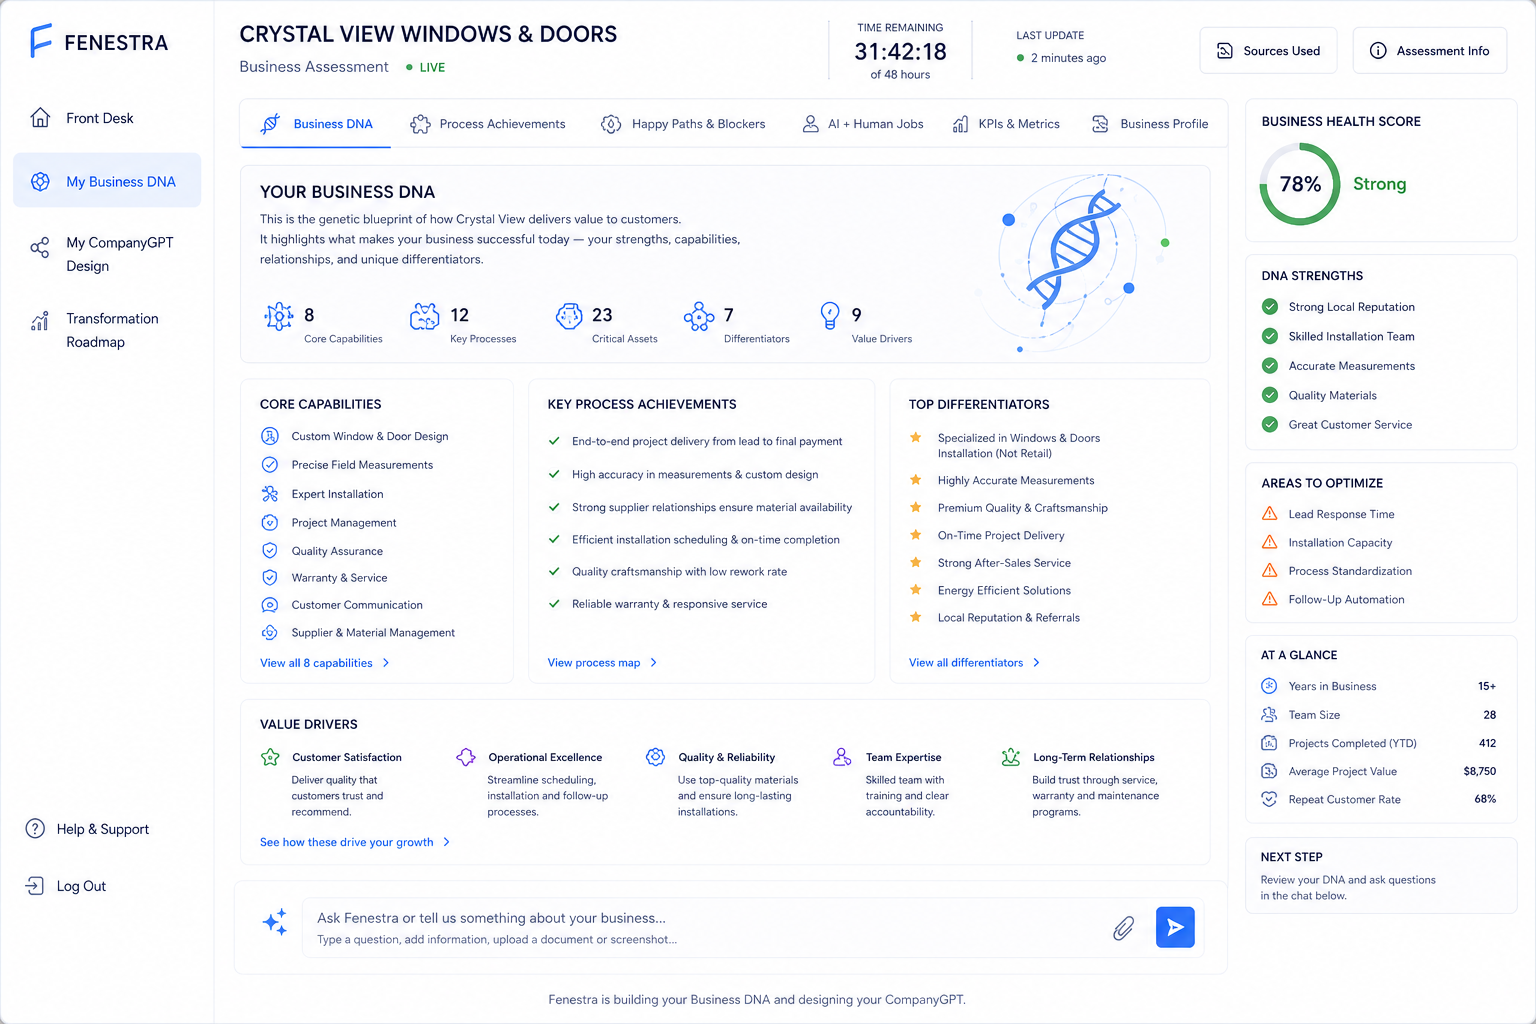Click the DNA helix illustration

point(1075,248)
